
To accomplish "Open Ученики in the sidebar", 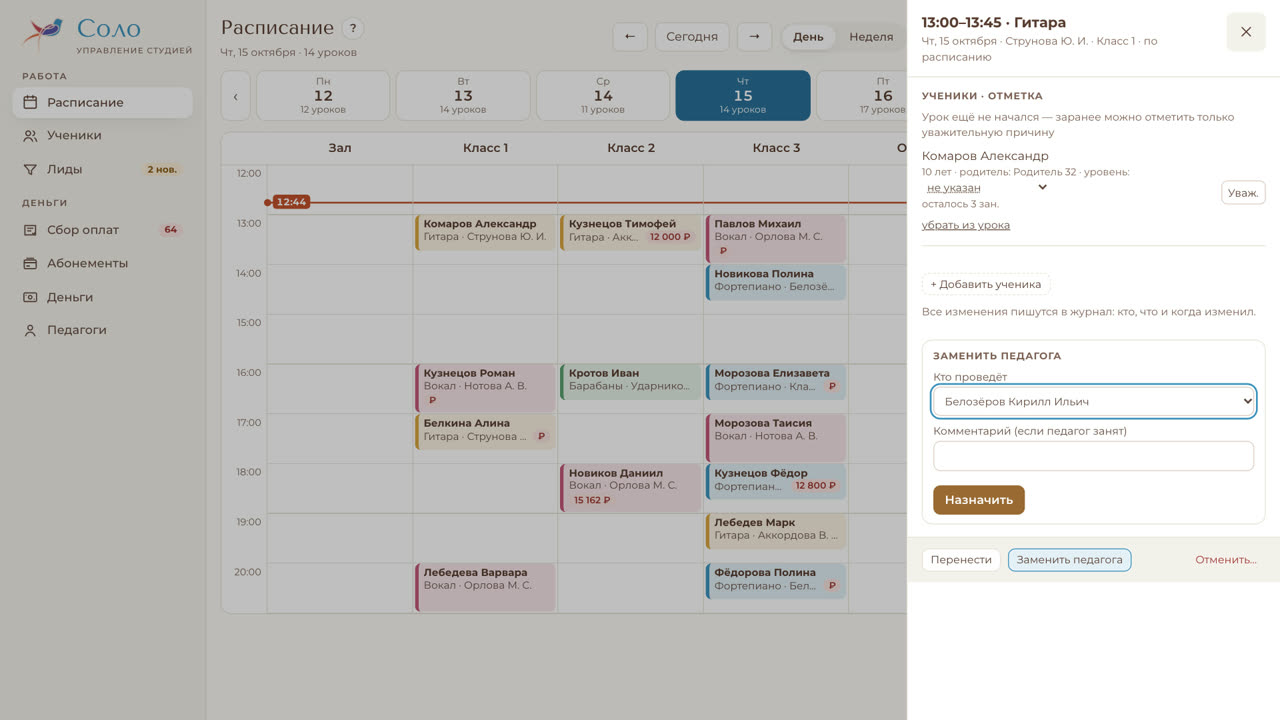I will [x=102, y=136].
